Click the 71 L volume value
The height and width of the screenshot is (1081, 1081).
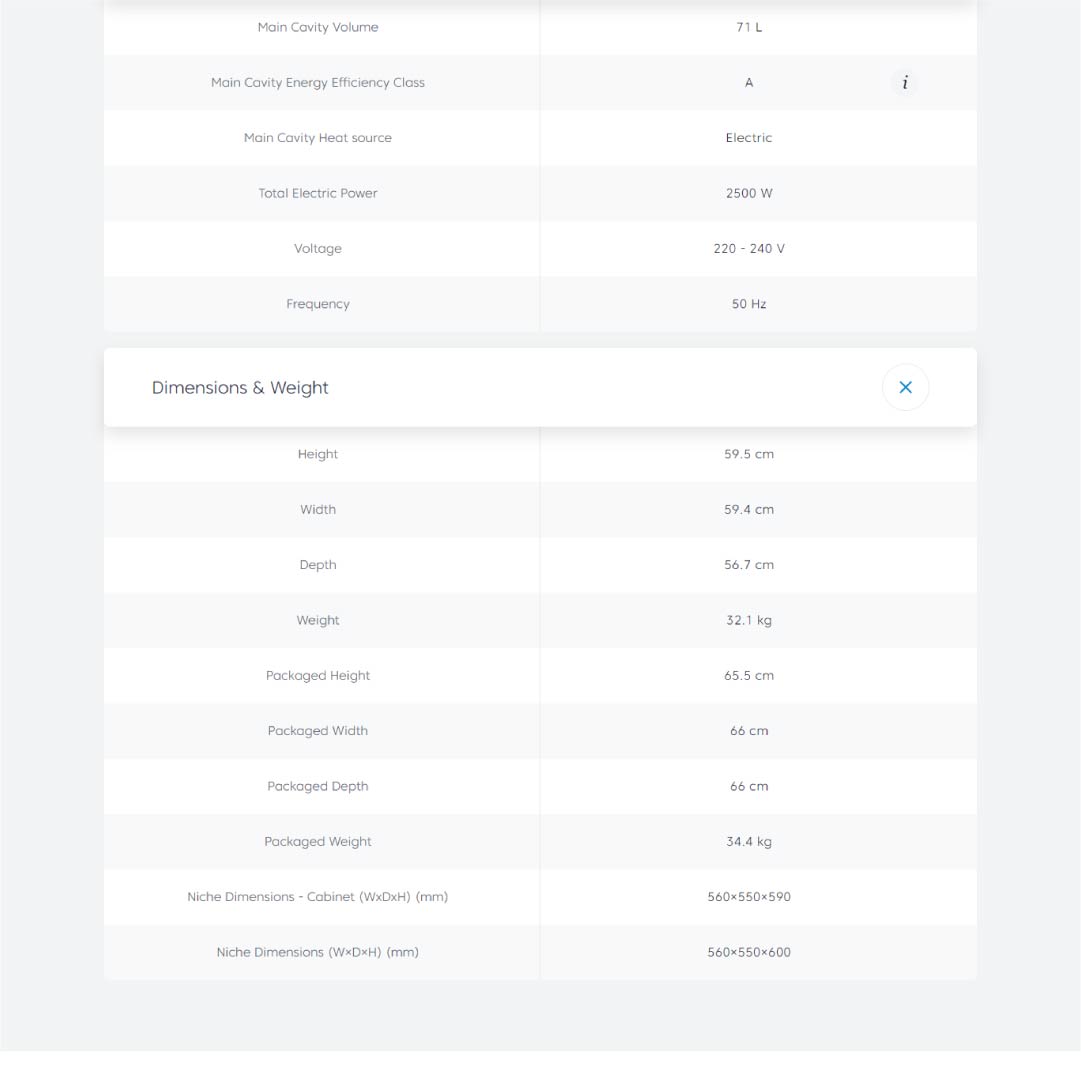click(748, 27)
